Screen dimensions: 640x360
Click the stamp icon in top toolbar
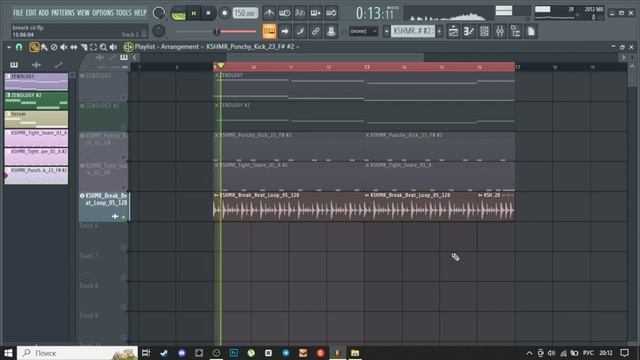click(x=331, y=31)
